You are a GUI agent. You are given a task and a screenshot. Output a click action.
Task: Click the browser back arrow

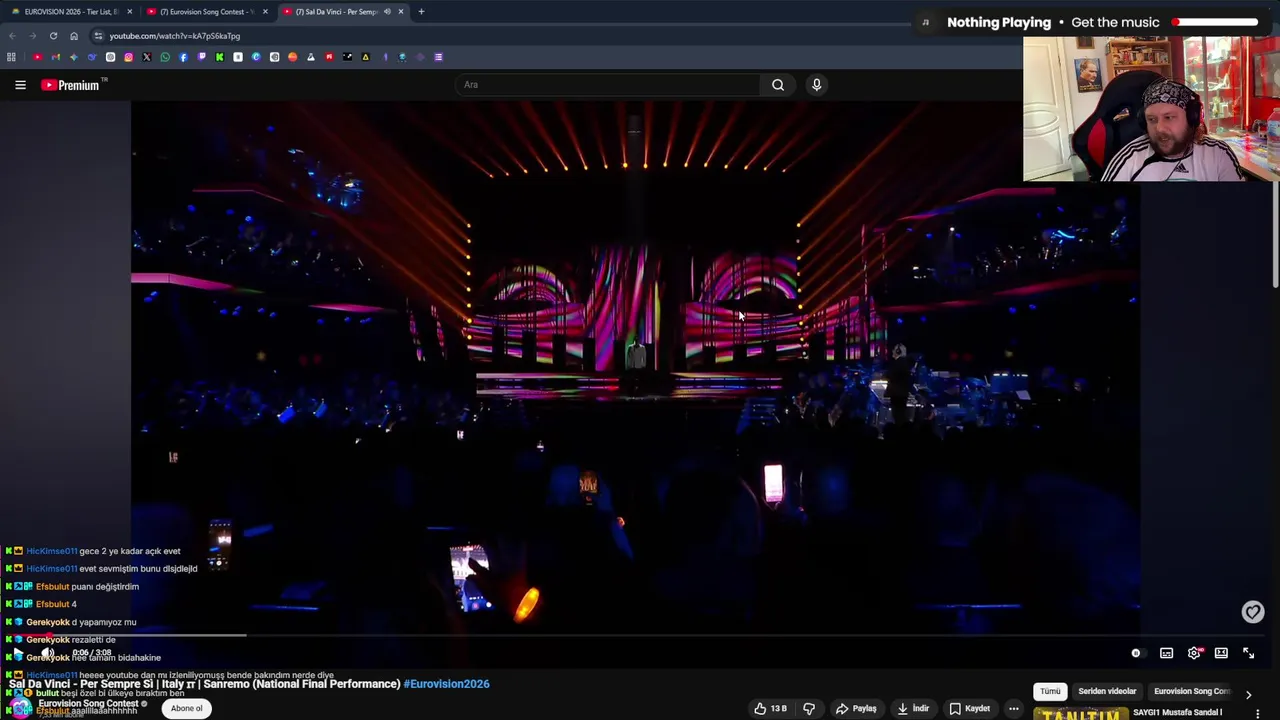(x=12, y=36)
